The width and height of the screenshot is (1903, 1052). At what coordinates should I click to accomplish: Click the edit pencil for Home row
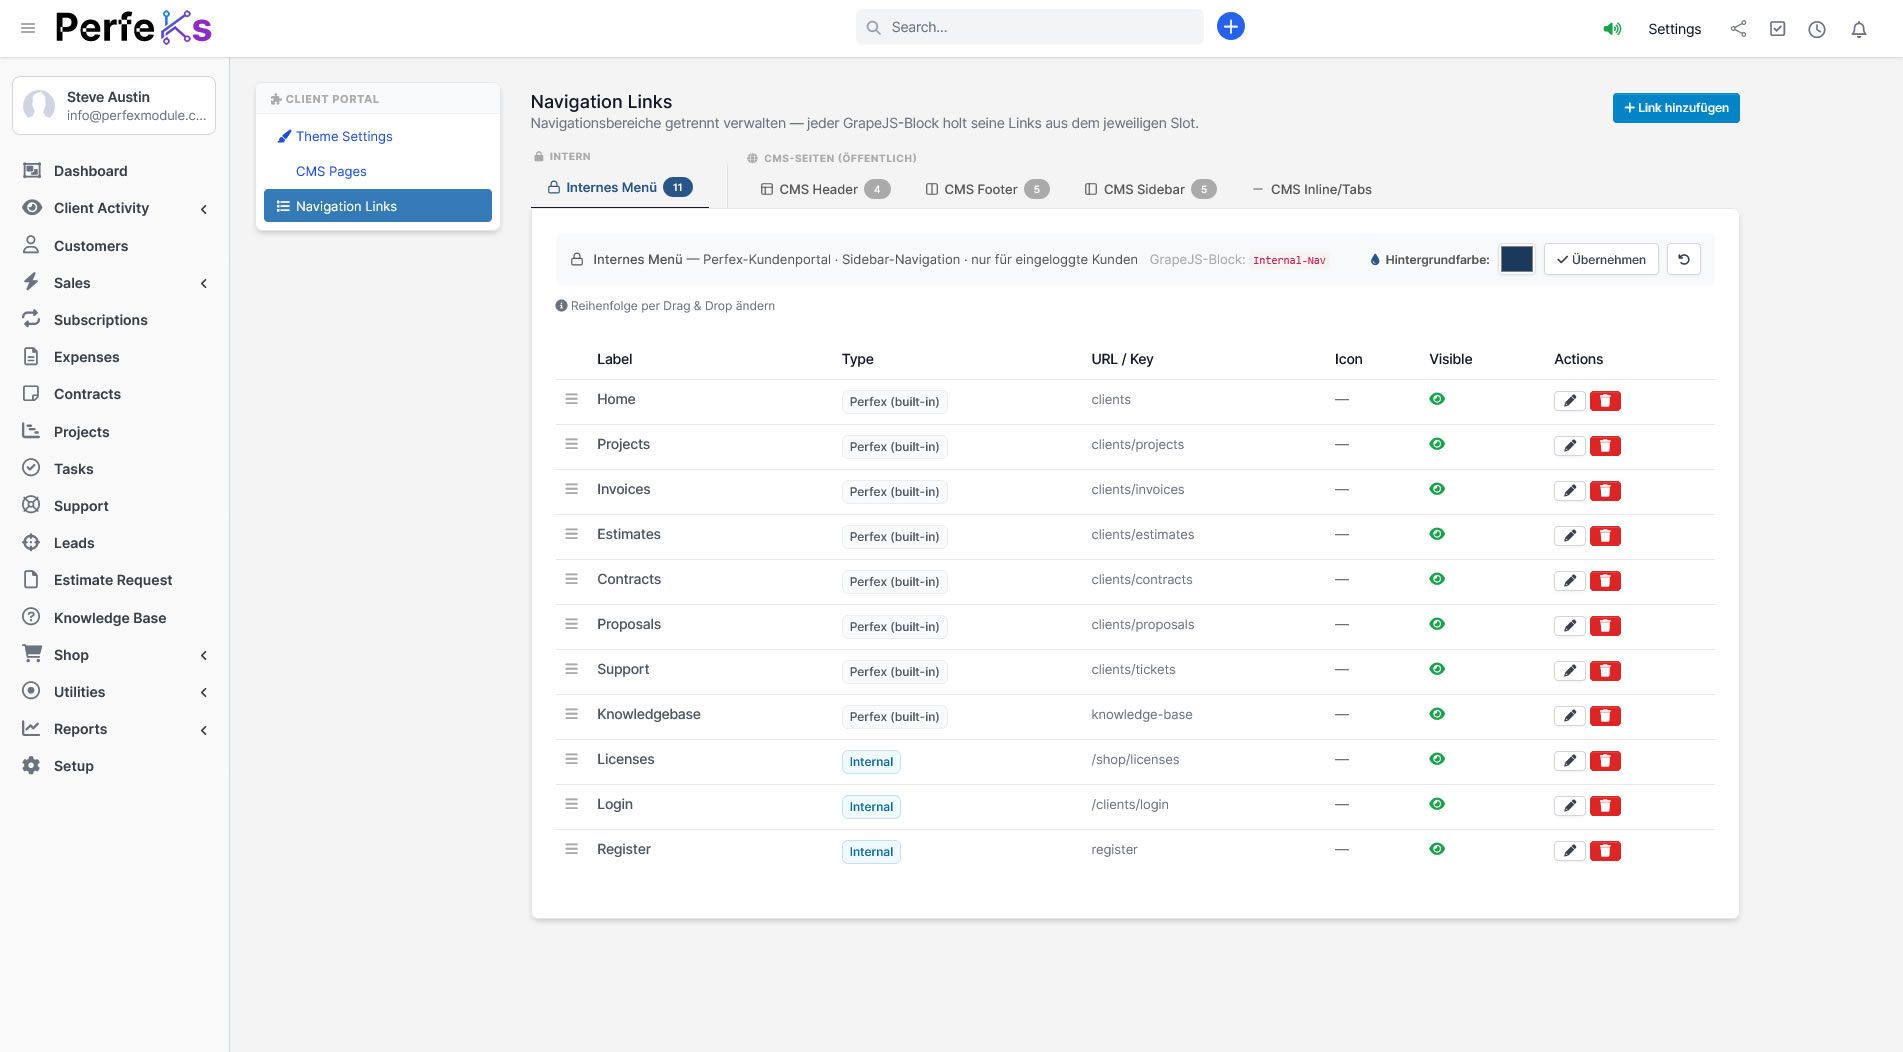(x=1569, y=401)
